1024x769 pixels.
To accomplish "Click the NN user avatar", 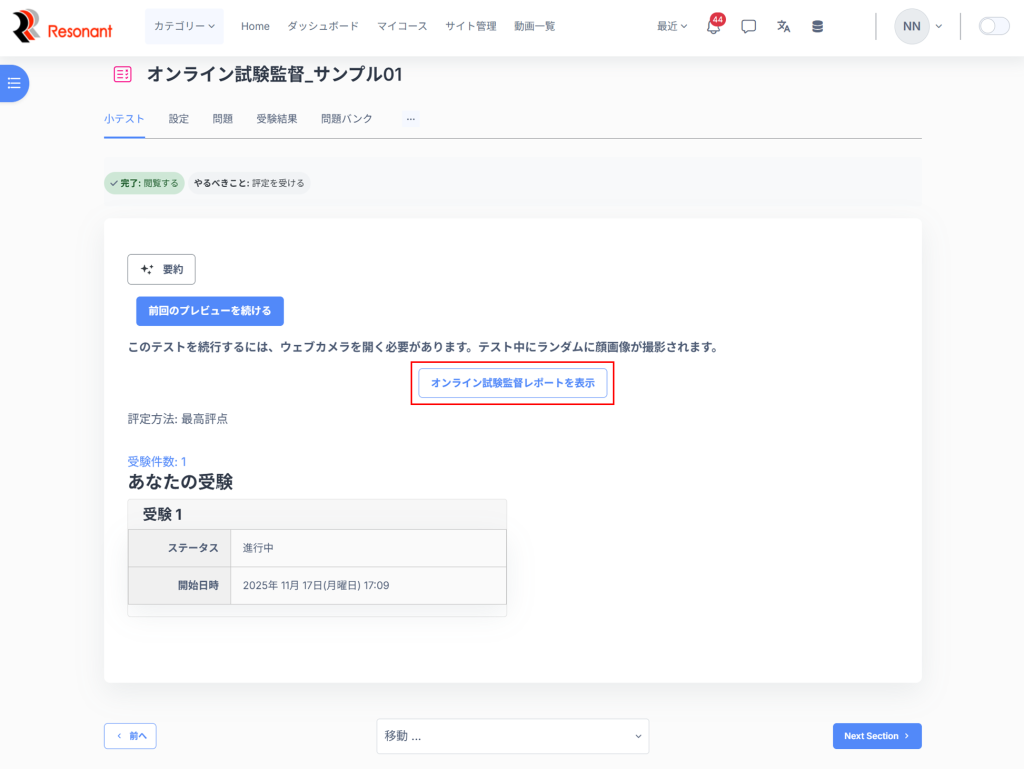I will click(x=911, y=27).
